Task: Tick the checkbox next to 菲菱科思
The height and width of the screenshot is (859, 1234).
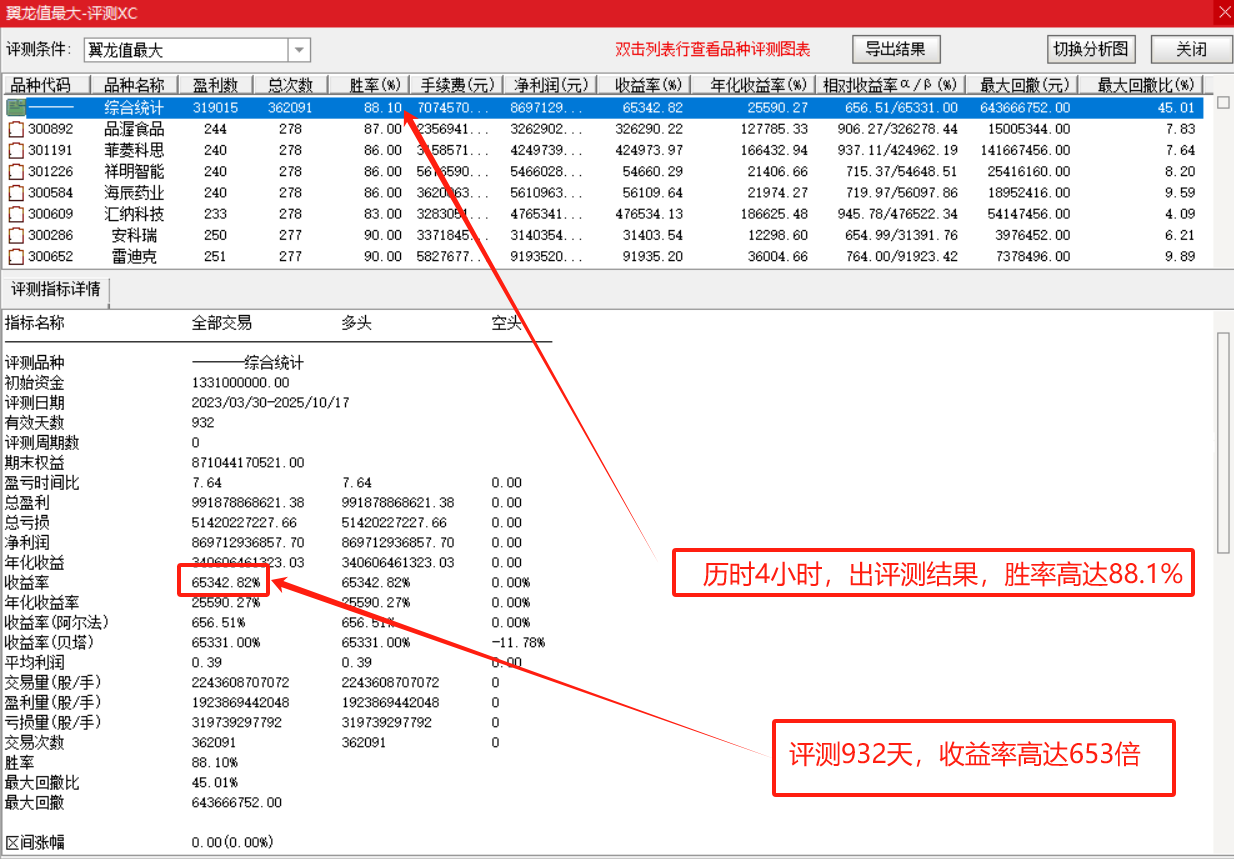Action: coord(16,150)
